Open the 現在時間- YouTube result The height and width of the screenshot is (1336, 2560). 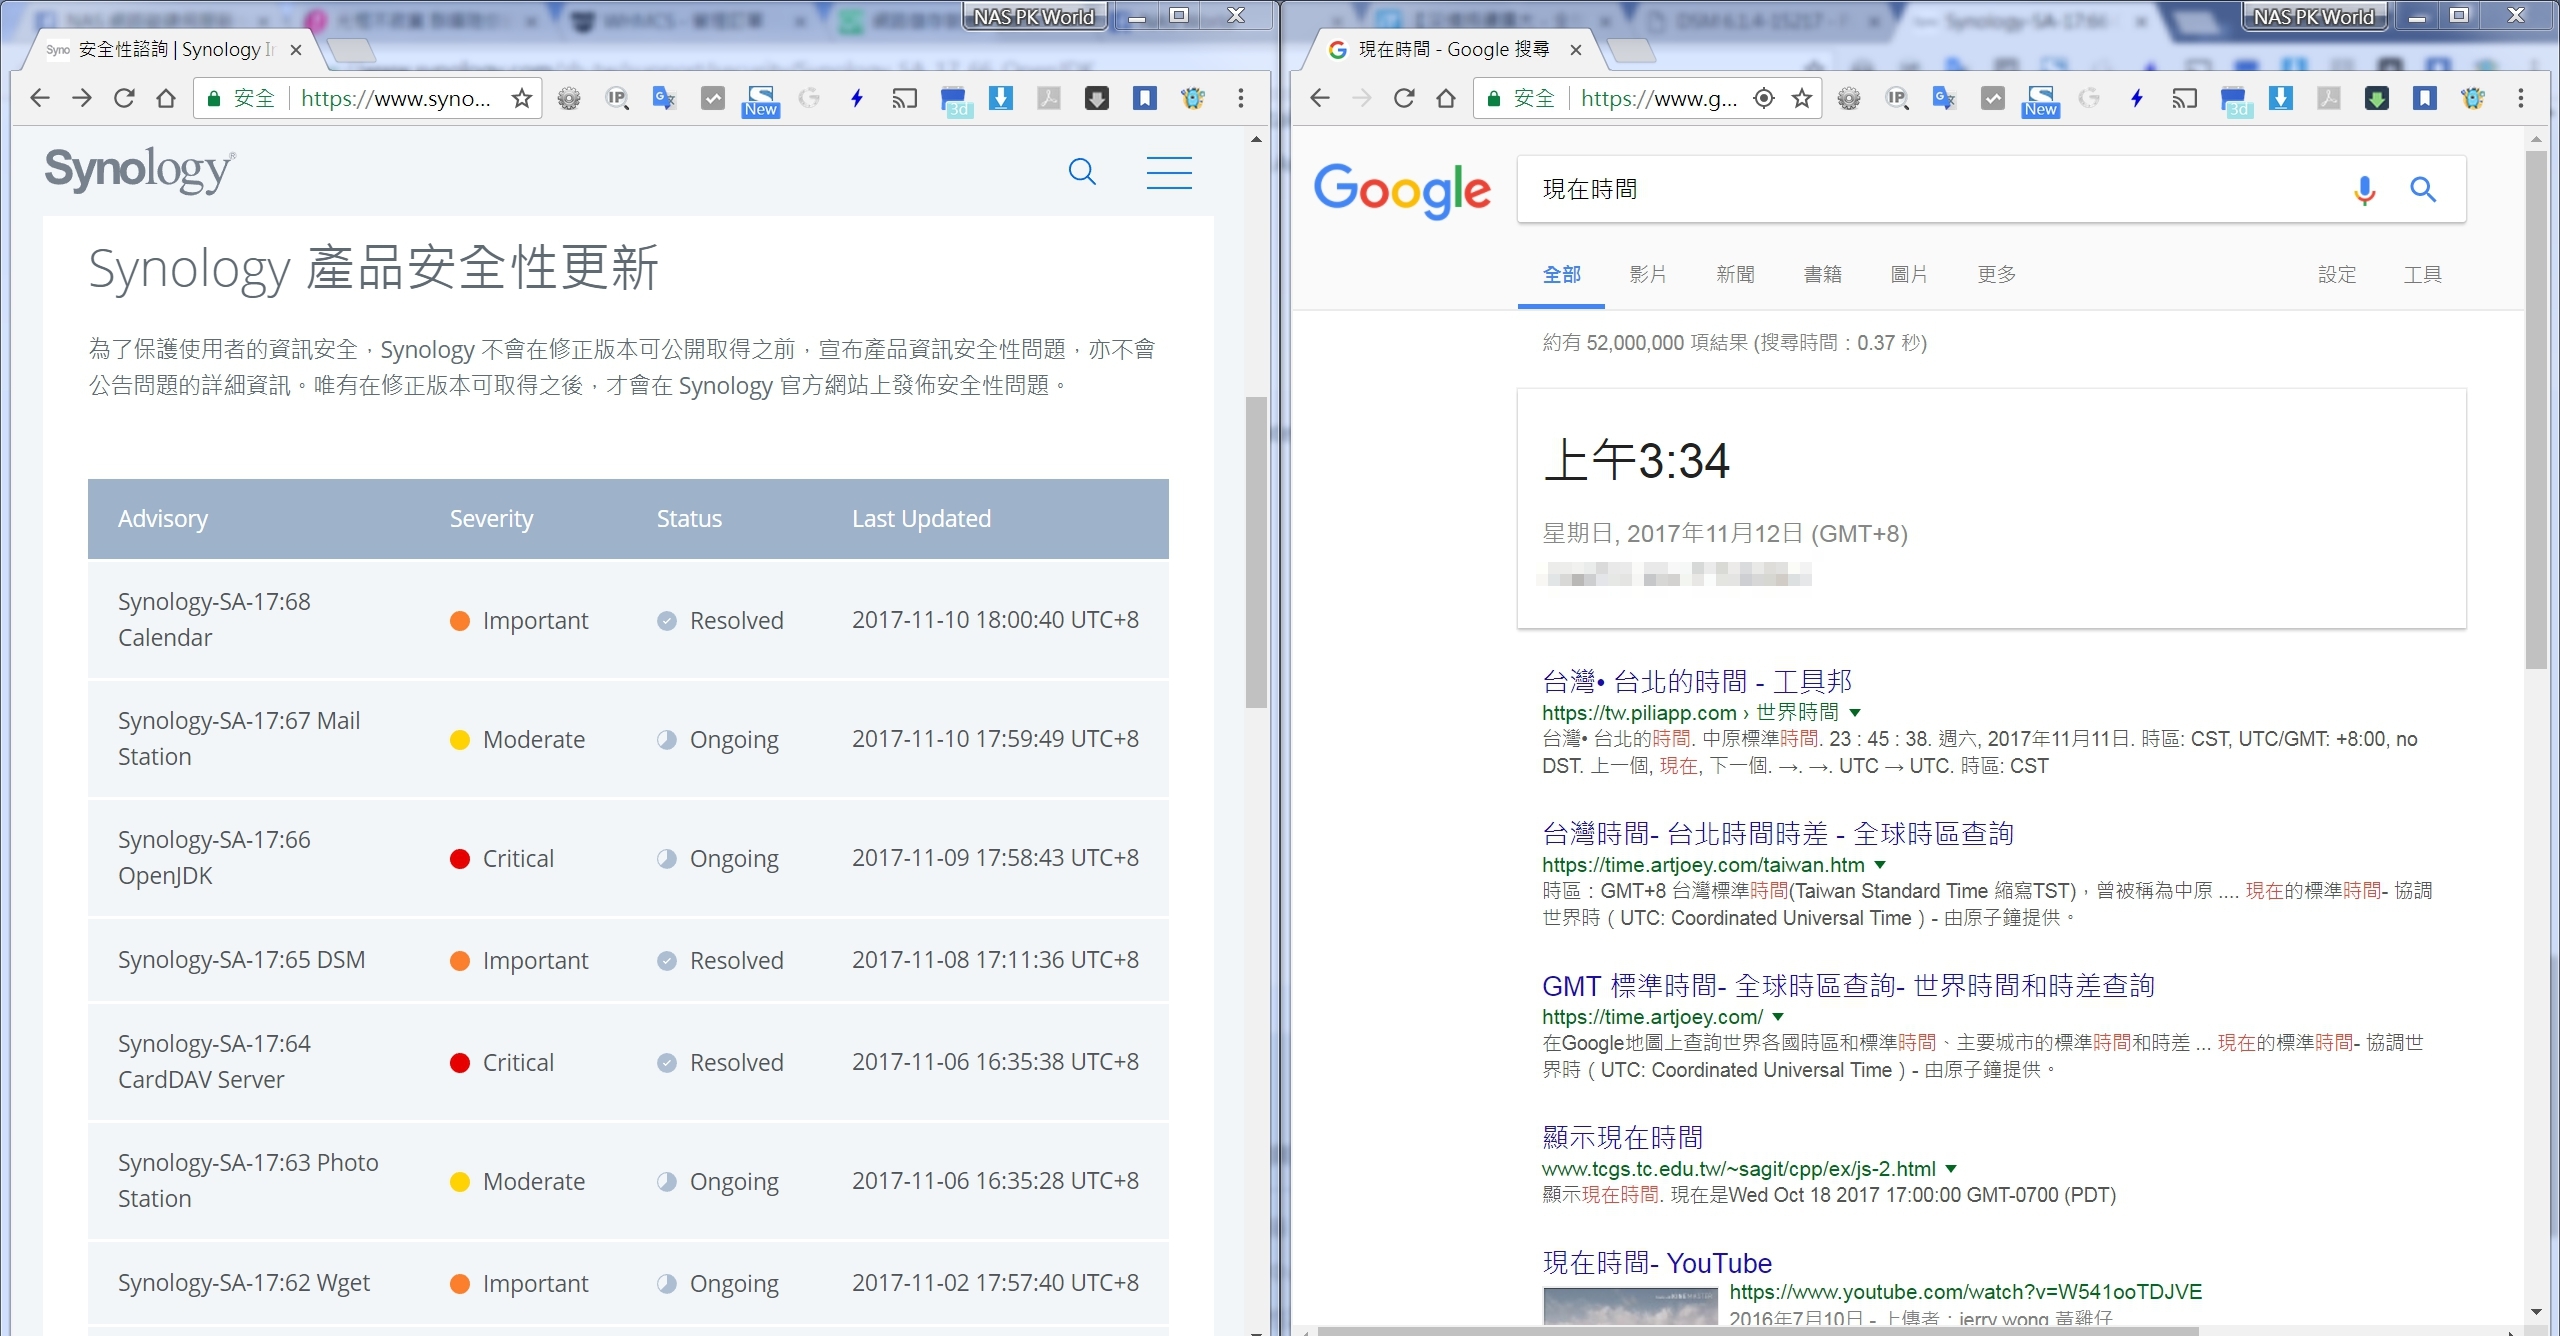1657,1264
